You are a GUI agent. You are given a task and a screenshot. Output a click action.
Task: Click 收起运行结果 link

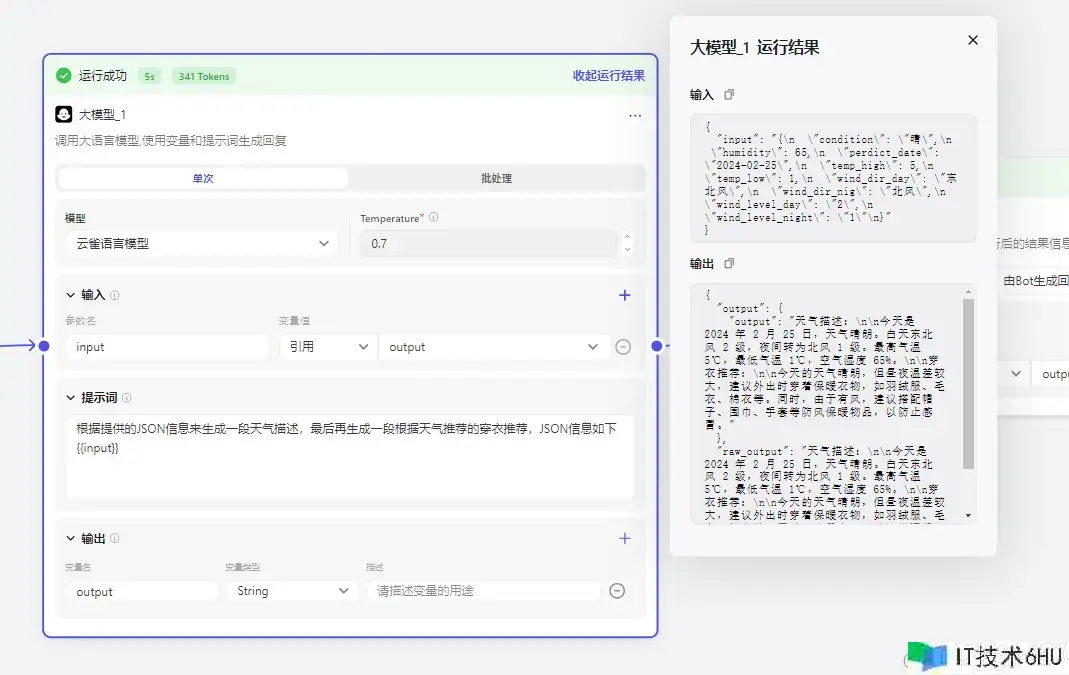(608, 76)
